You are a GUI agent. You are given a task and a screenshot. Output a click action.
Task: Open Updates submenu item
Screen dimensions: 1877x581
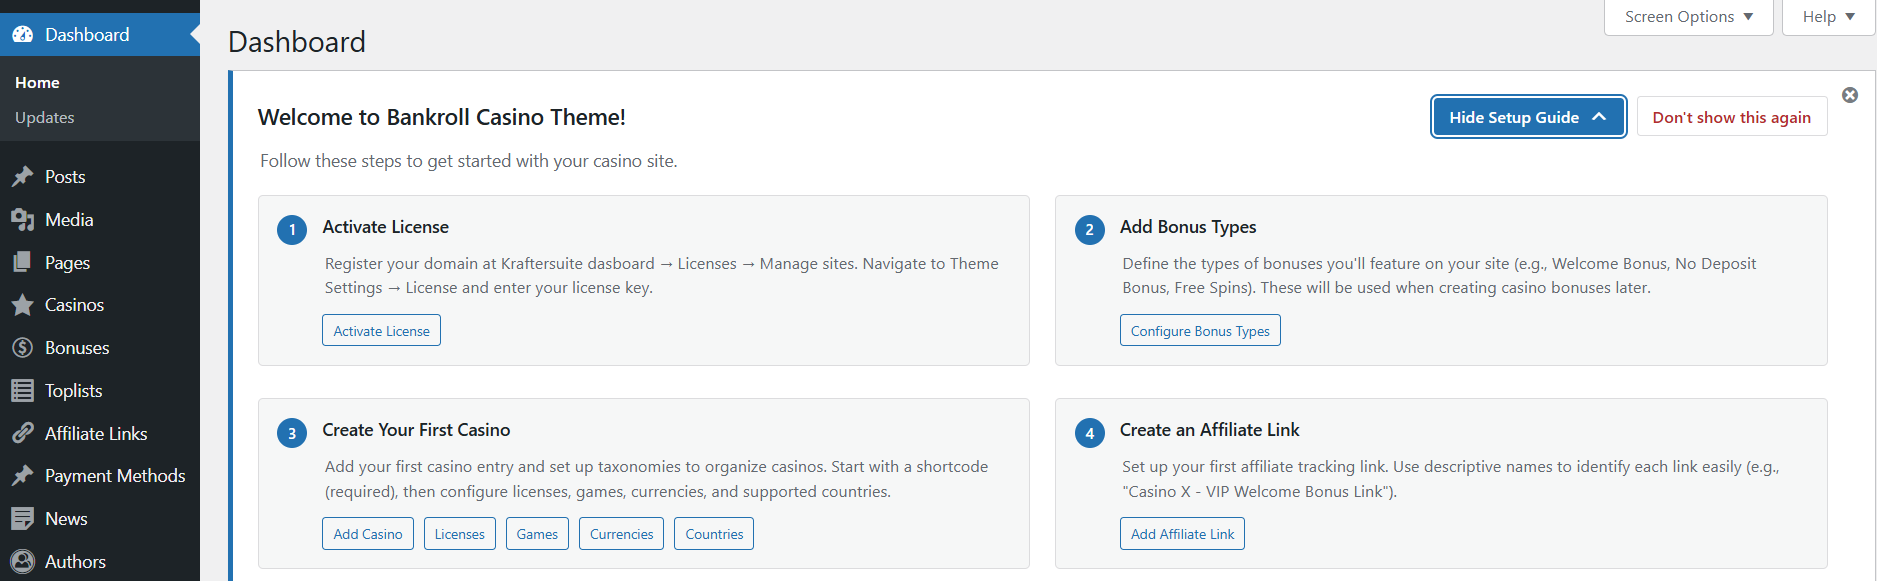45,118
